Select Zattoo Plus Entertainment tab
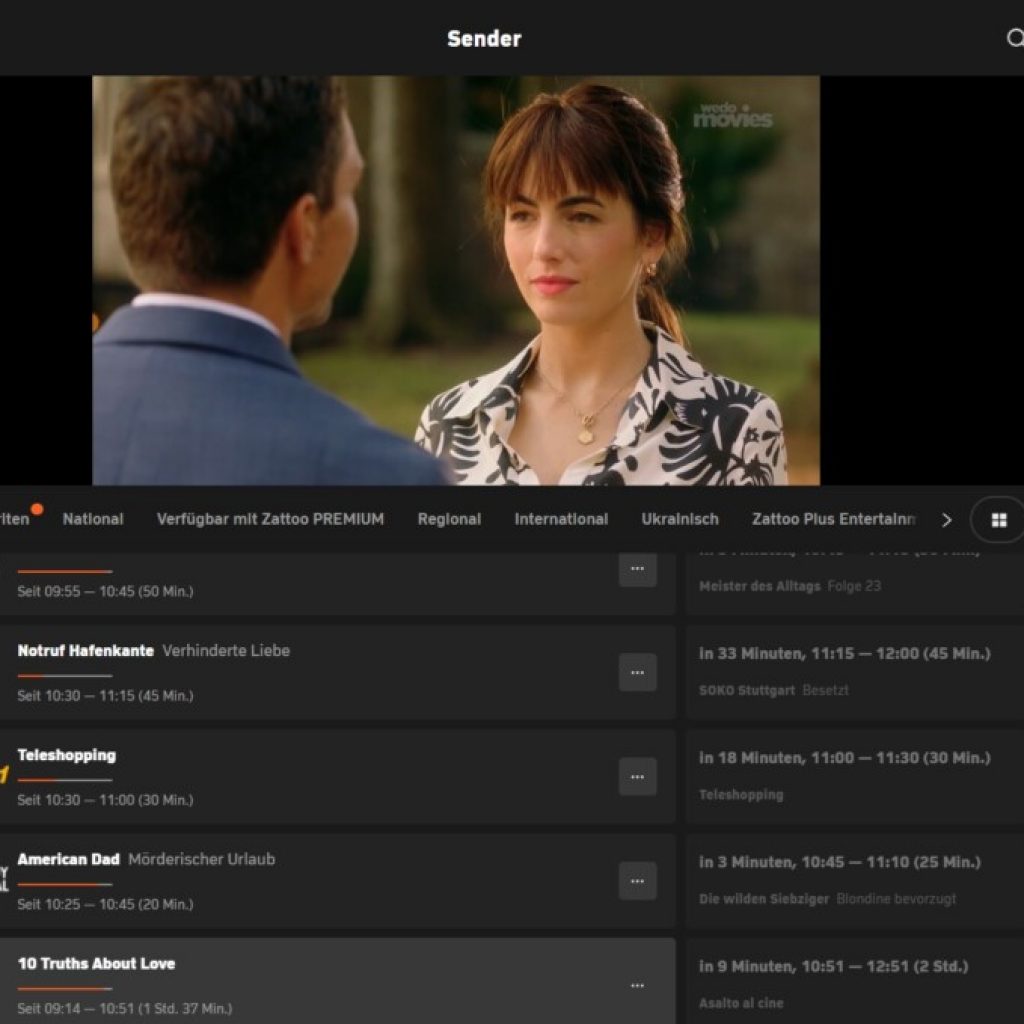Image resolution: width=1024 pixels, height=1024 pixels. pos(834,519)
